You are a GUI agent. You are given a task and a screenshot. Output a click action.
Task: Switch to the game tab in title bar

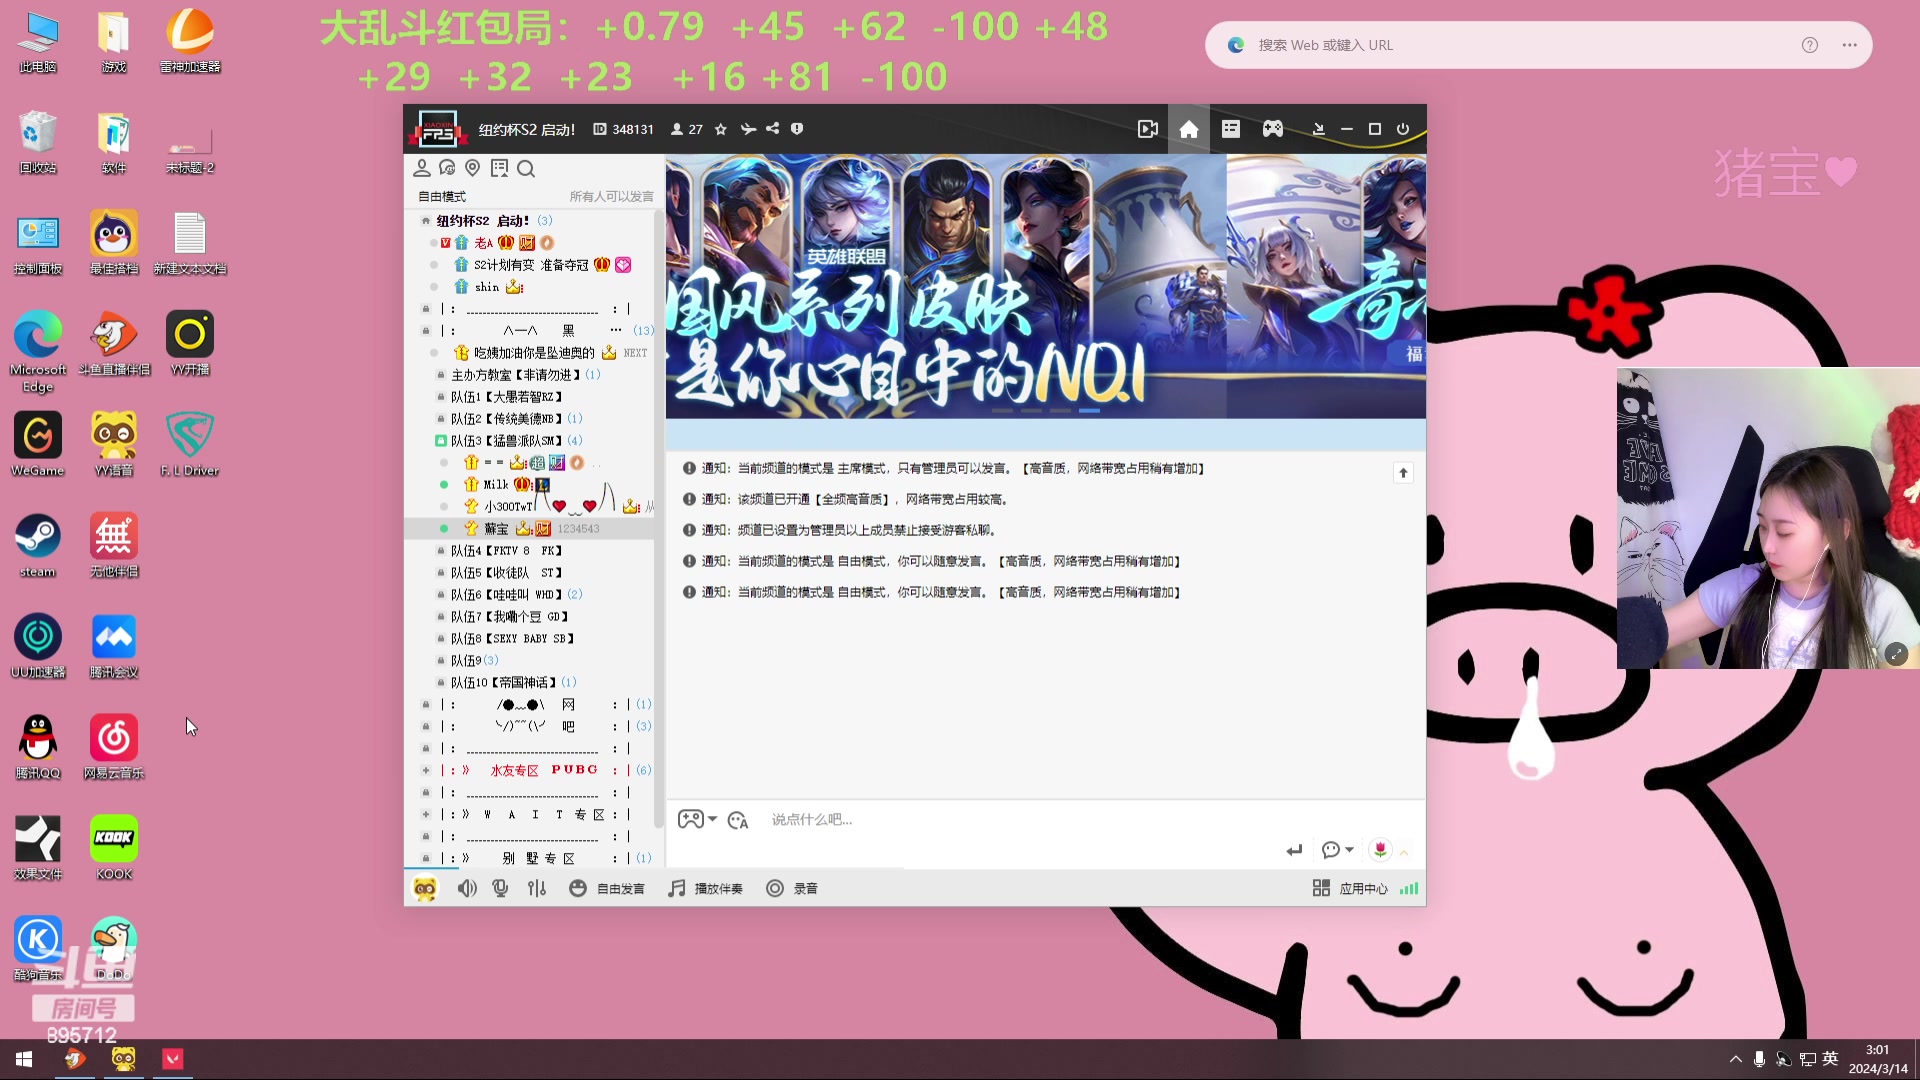click(x=1272, y=128)
